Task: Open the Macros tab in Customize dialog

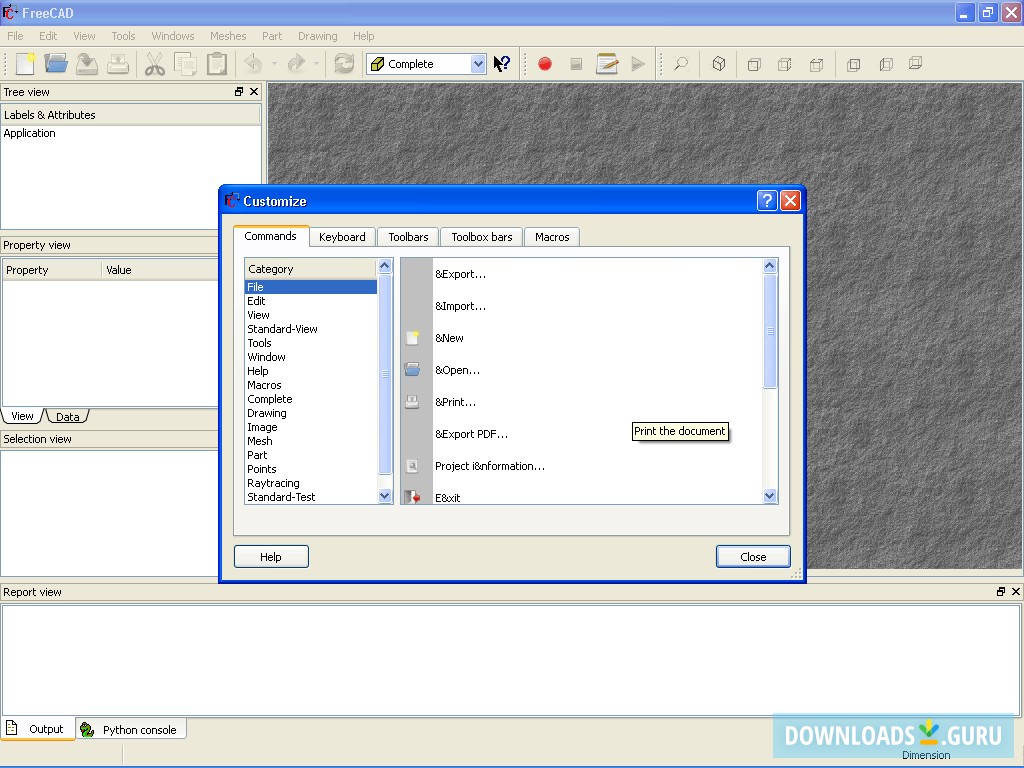Action: pos(552,237)
